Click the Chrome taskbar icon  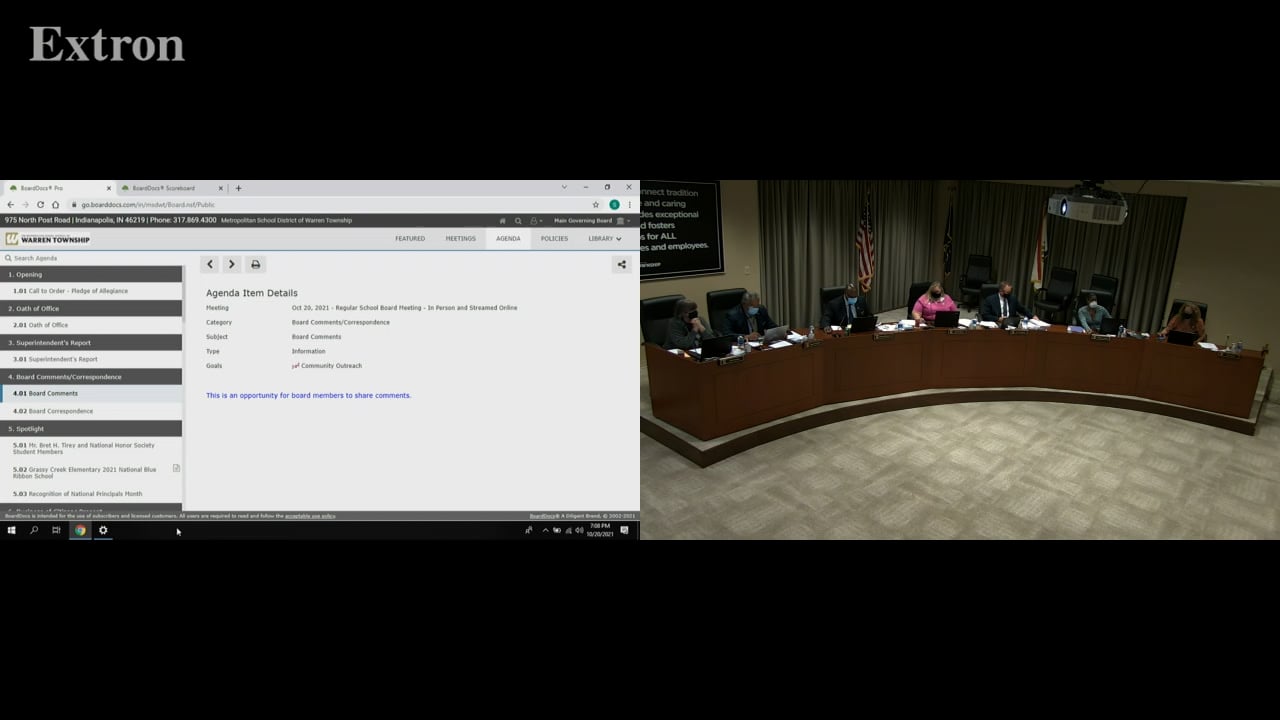point(80,530)
